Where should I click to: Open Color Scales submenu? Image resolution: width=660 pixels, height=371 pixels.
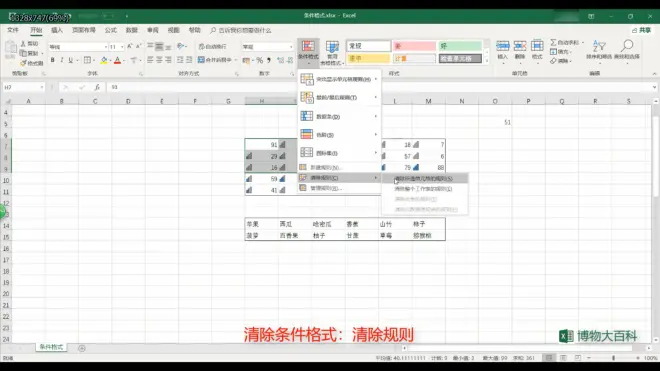(x=339, y=135)
